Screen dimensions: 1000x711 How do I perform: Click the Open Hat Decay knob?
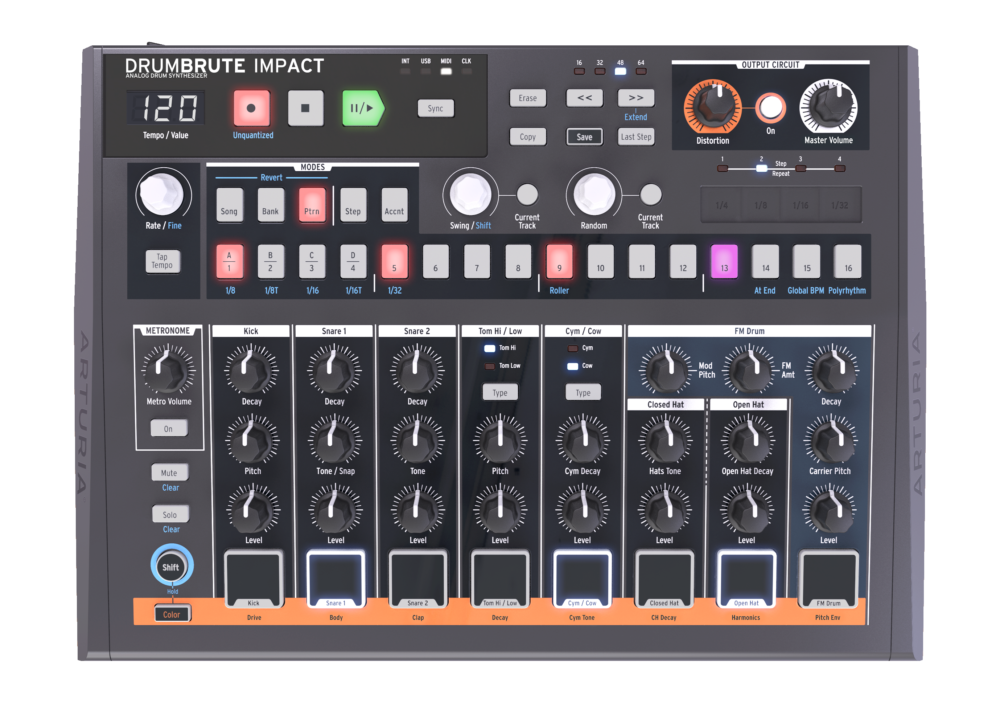pos(747,439)
